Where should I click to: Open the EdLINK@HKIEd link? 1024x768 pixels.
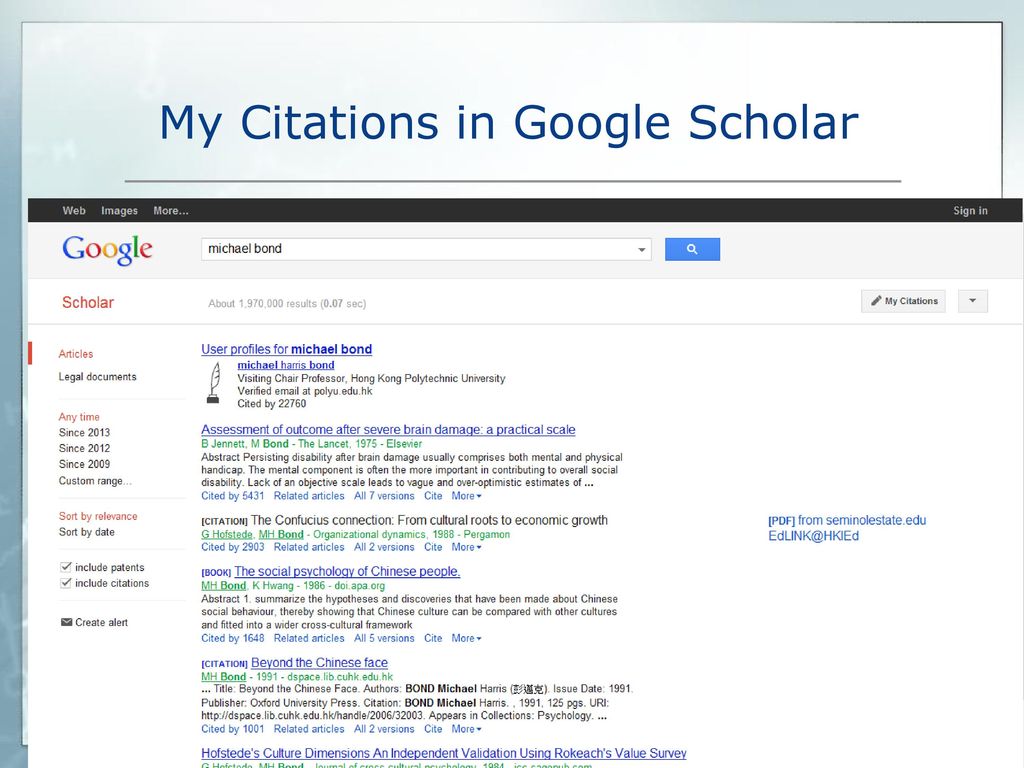(813, 536)
